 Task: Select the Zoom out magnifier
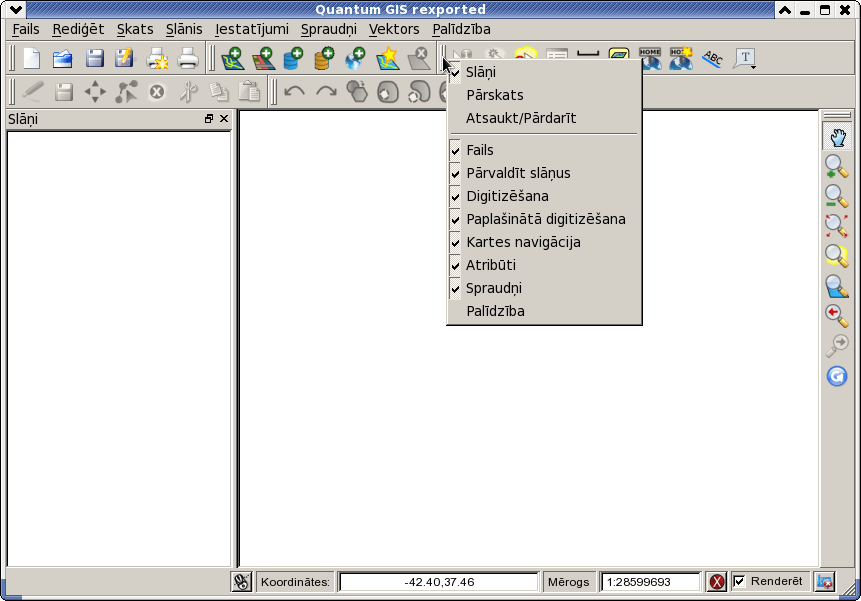pos(837,196)
